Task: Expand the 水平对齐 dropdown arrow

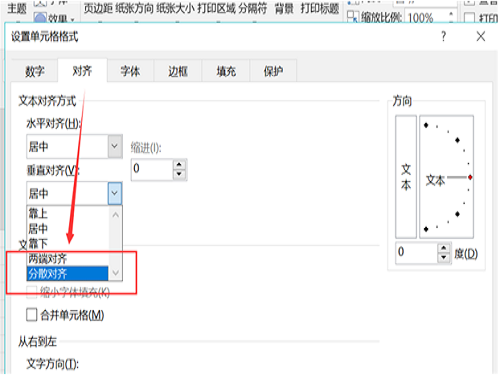Action: (x=115, y=146)
